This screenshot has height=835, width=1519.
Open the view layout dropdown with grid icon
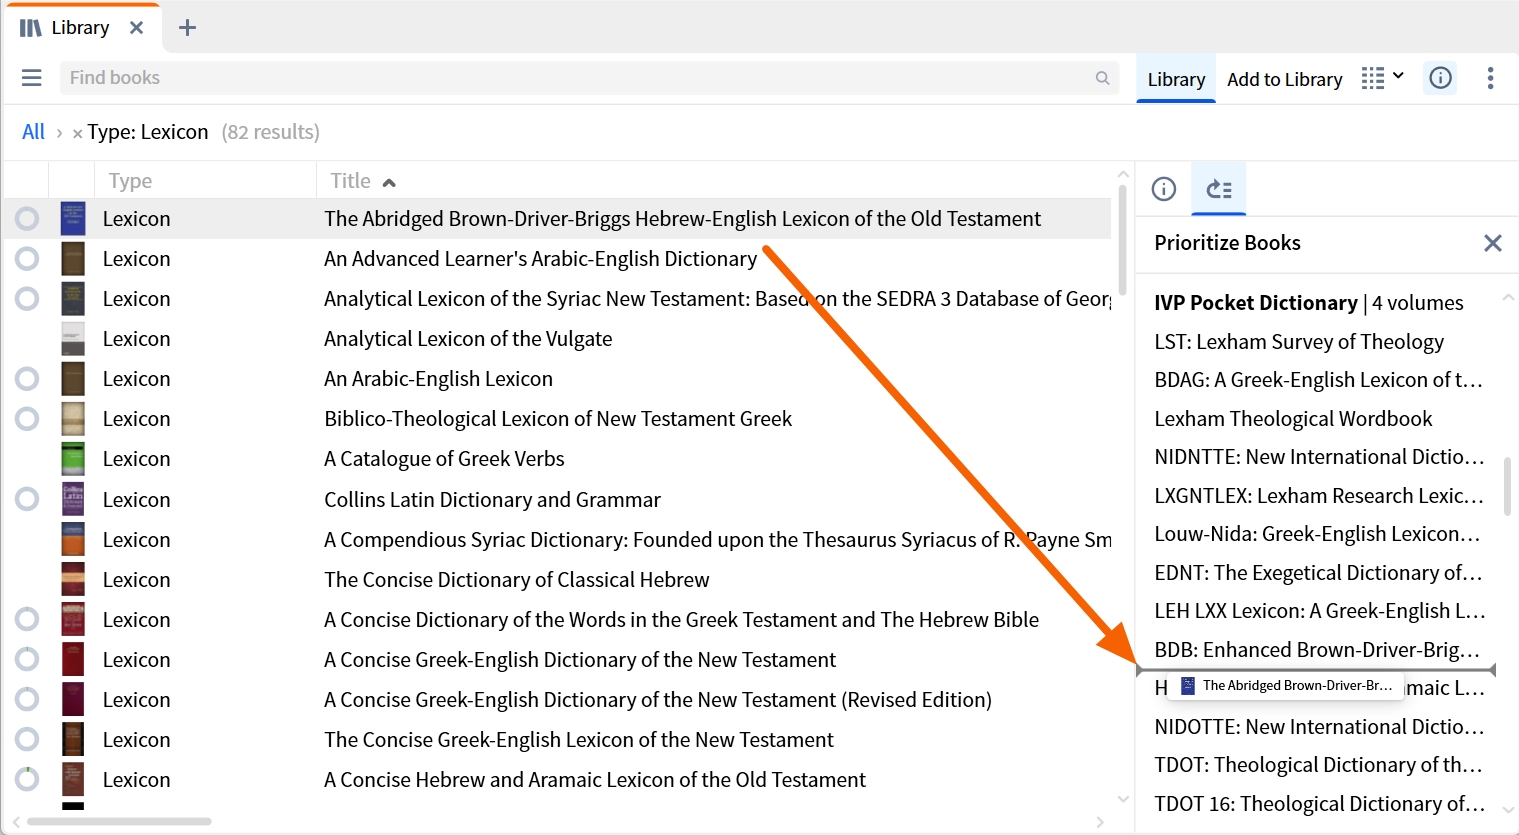click(1383, 78)
